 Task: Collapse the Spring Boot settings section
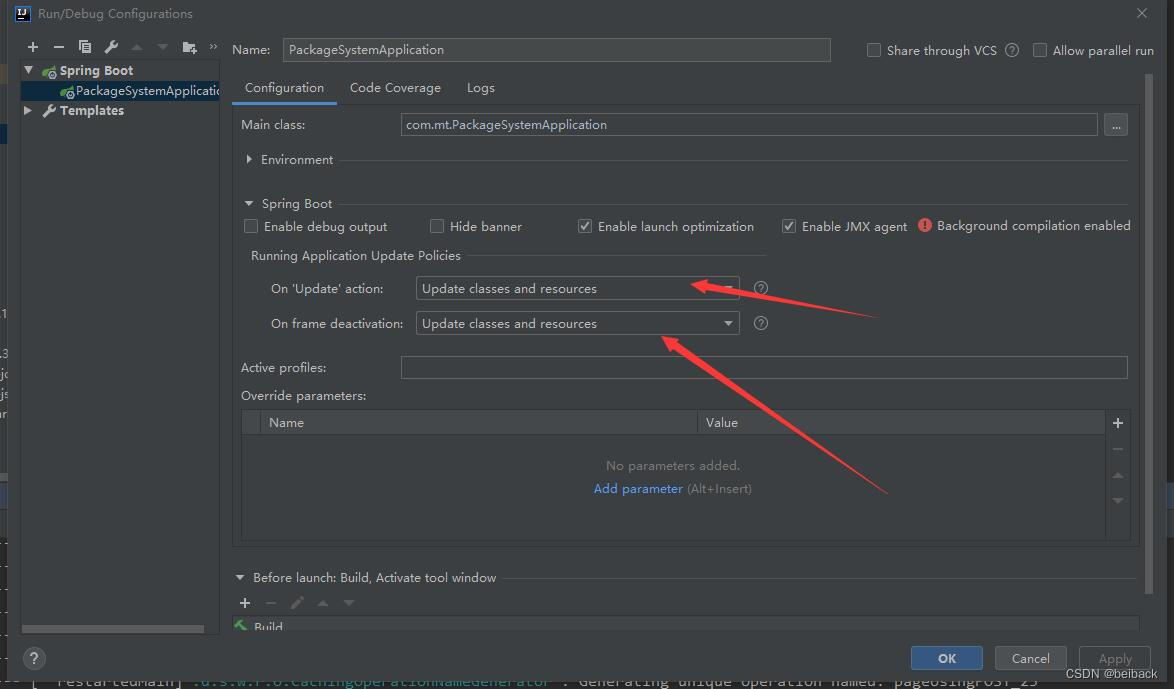point(249,204)
